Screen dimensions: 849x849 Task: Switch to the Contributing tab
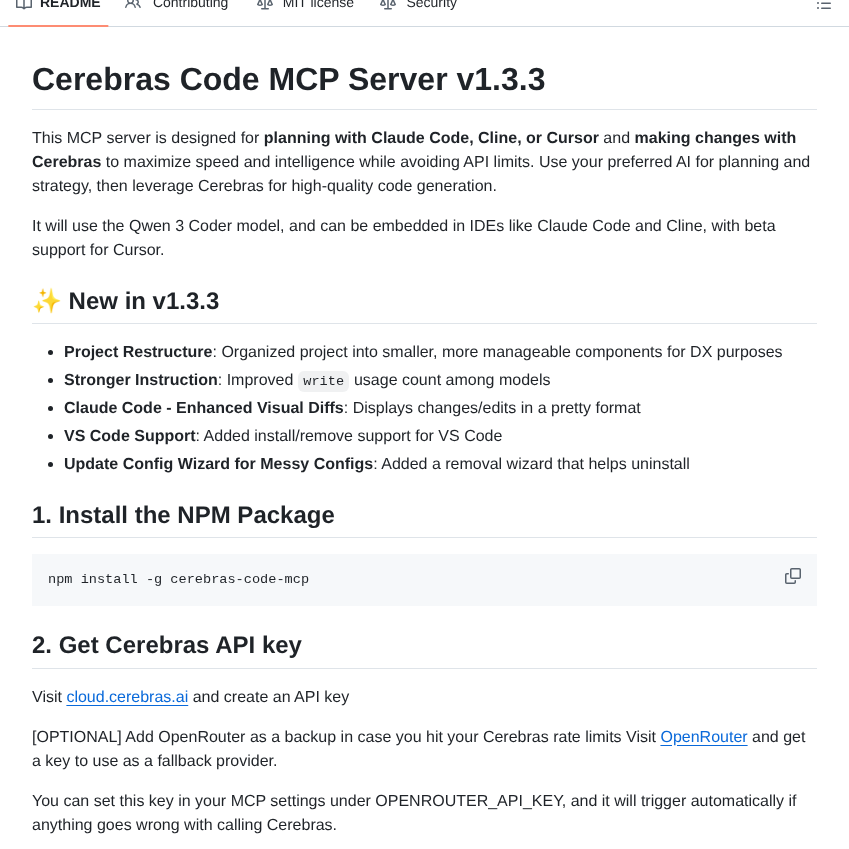coord(189,4)
